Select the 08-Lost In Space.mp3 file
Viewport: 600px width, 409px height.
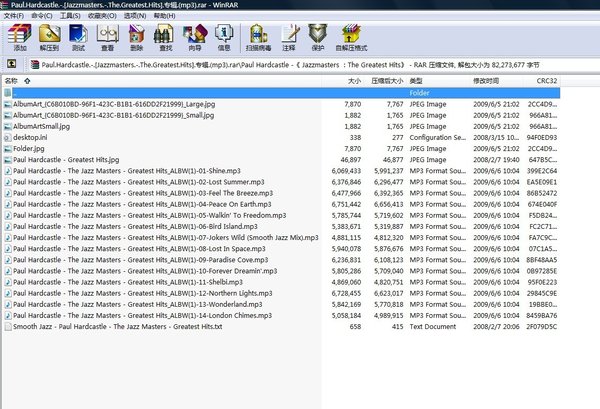pos(139,248)
